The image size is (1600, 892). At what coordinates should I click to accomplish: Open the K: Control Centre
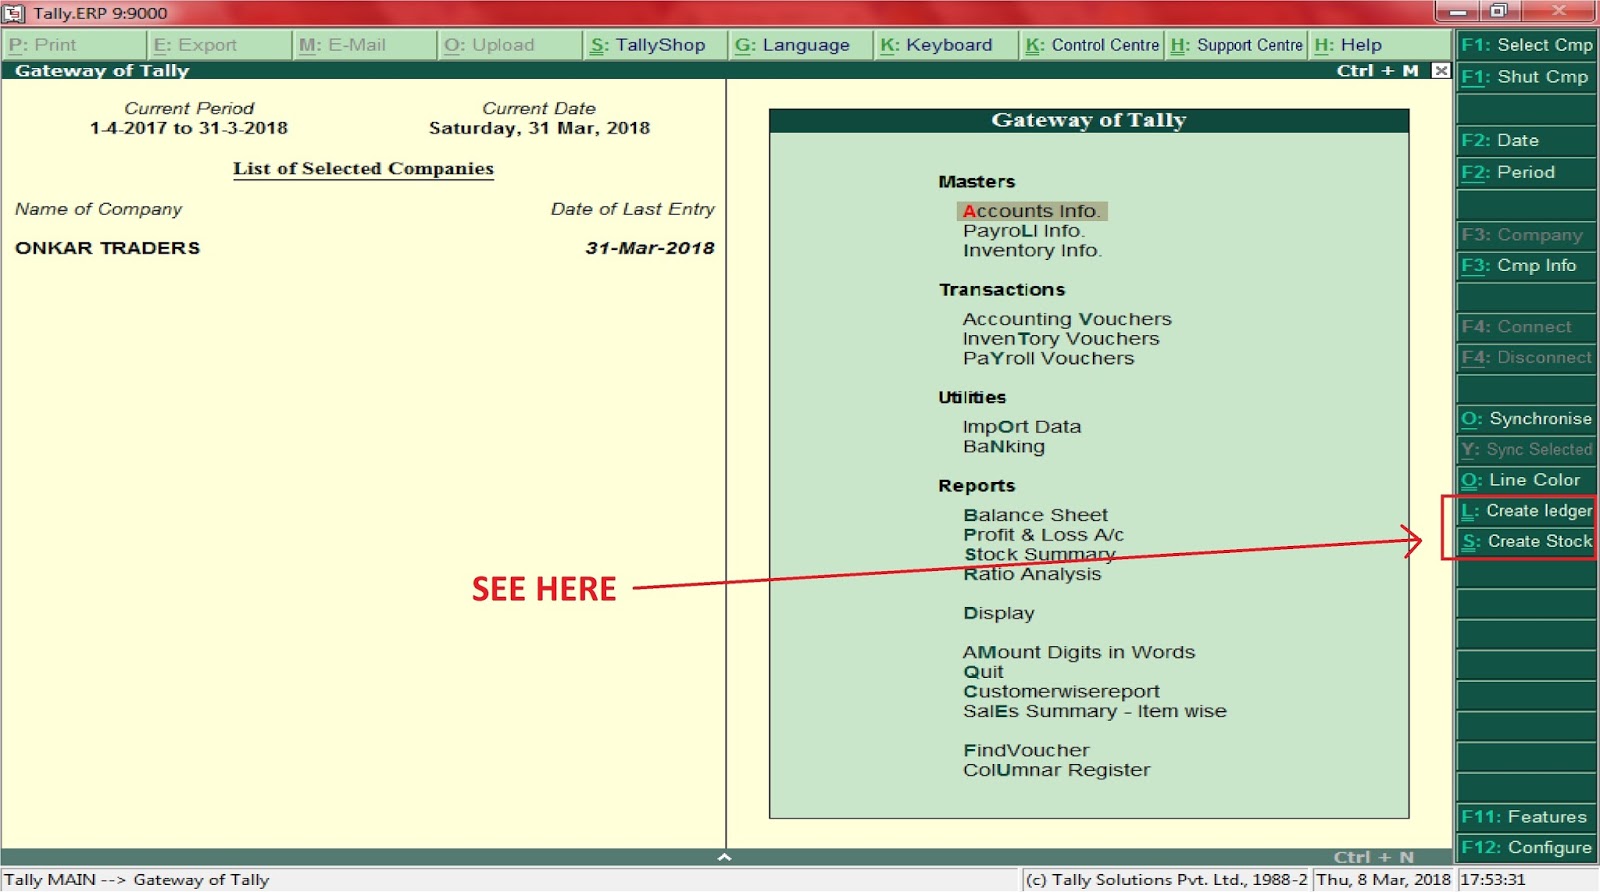pyautogui.click(x=1092, y=45)
